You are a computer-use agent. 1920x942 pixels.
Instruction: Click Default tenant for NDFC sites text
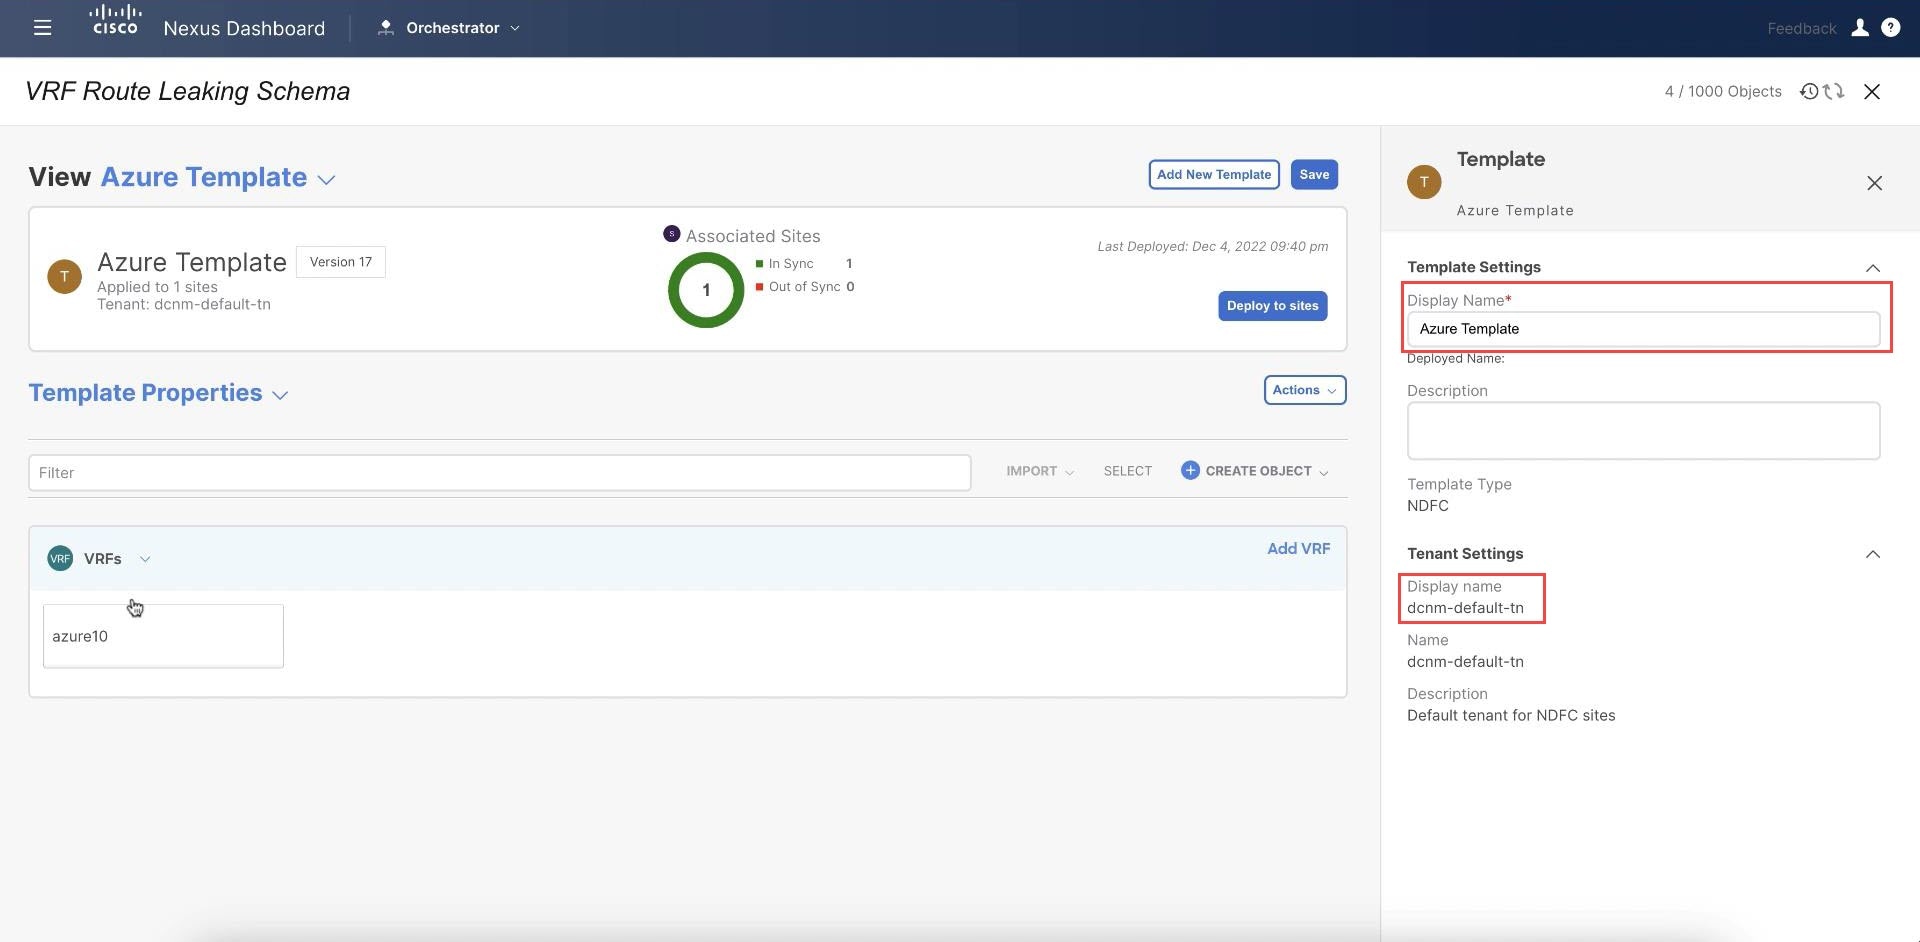coord(1510,716)
